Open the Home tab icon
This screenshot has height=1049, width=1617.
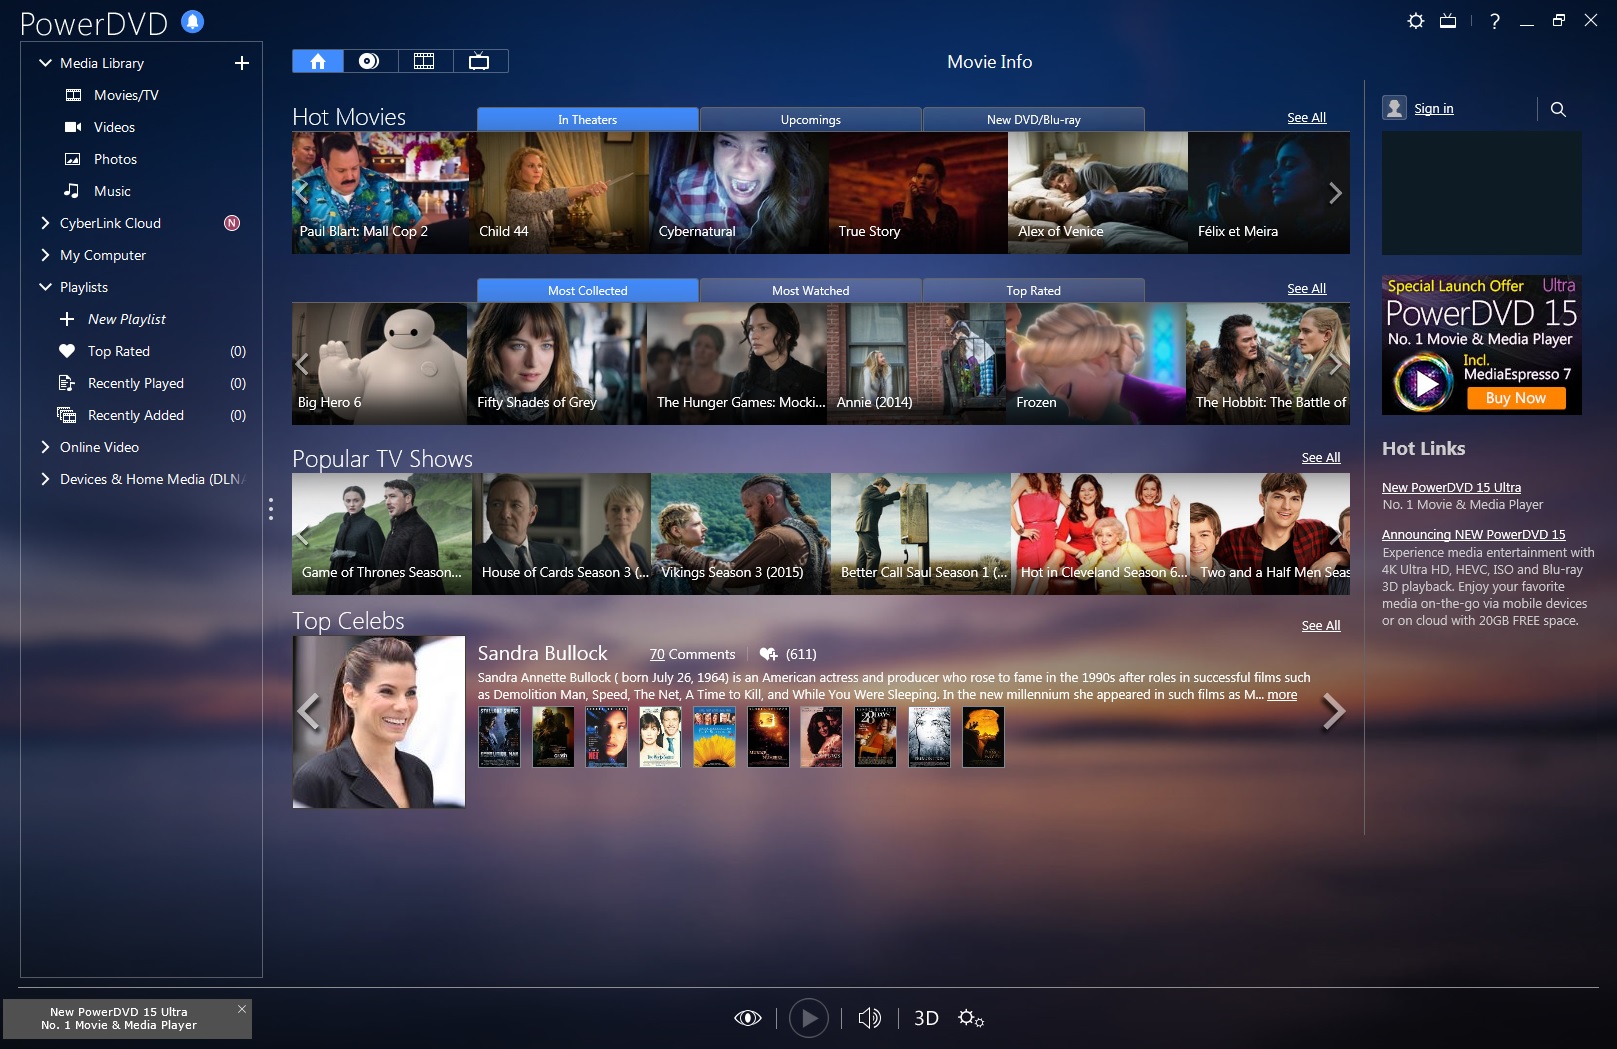tap(318, 61)
